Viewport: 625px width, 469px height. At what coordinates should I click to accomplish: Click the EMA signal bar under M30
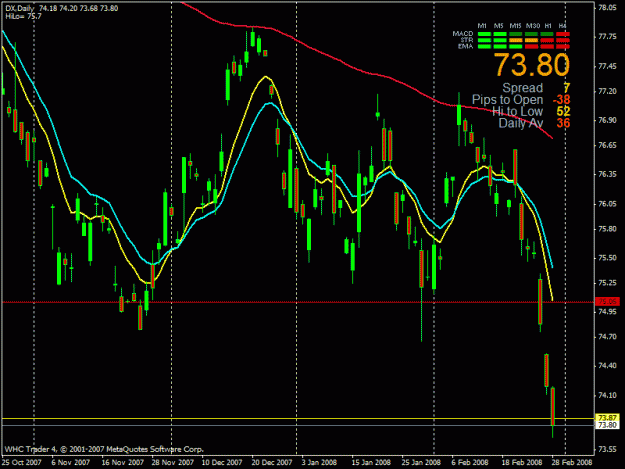(x=531, y=47)
